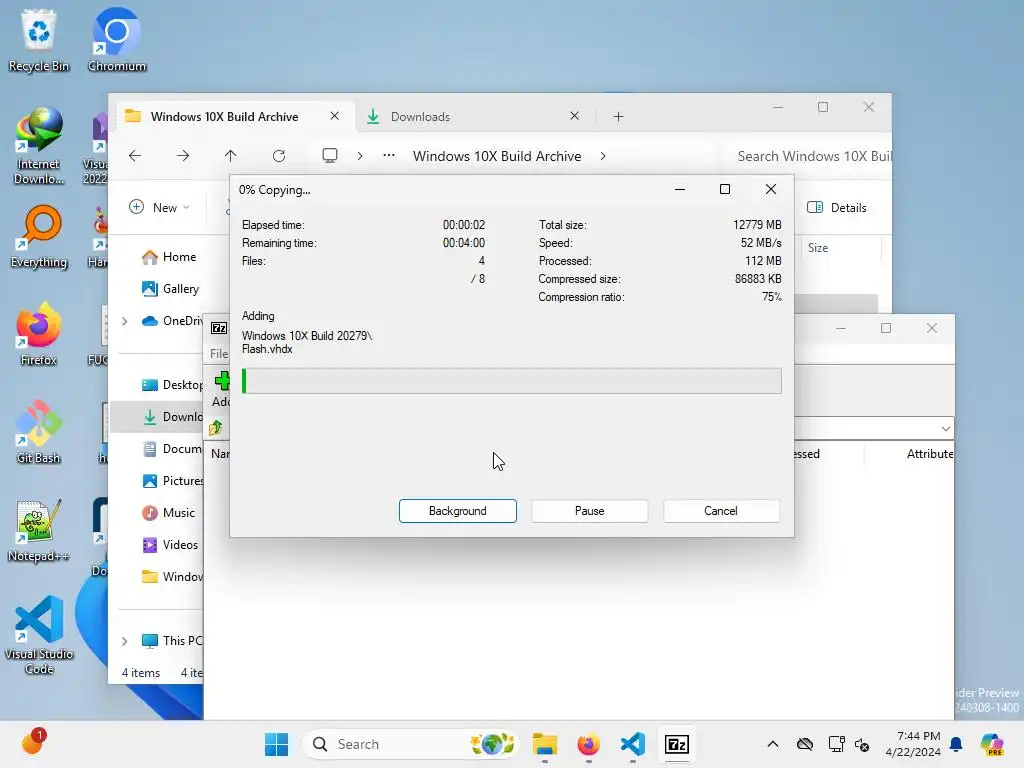
Task: Open File Explorer from taskbar
Action: (x=545, y=744)
